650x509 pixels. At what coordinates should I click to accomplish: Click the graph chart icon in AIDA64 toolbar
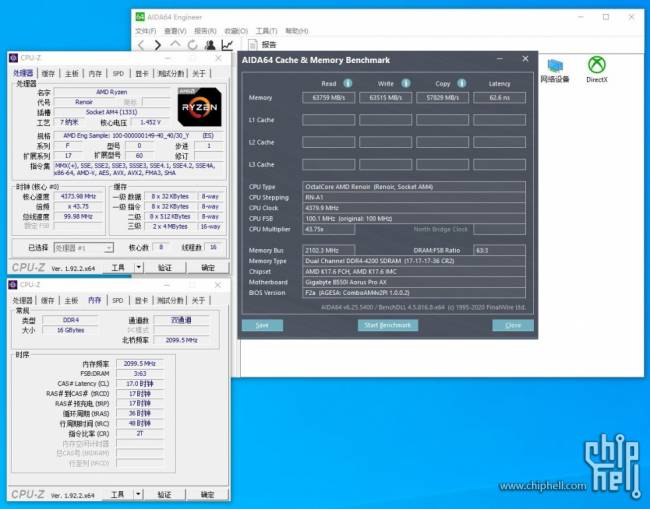[227, 45]
